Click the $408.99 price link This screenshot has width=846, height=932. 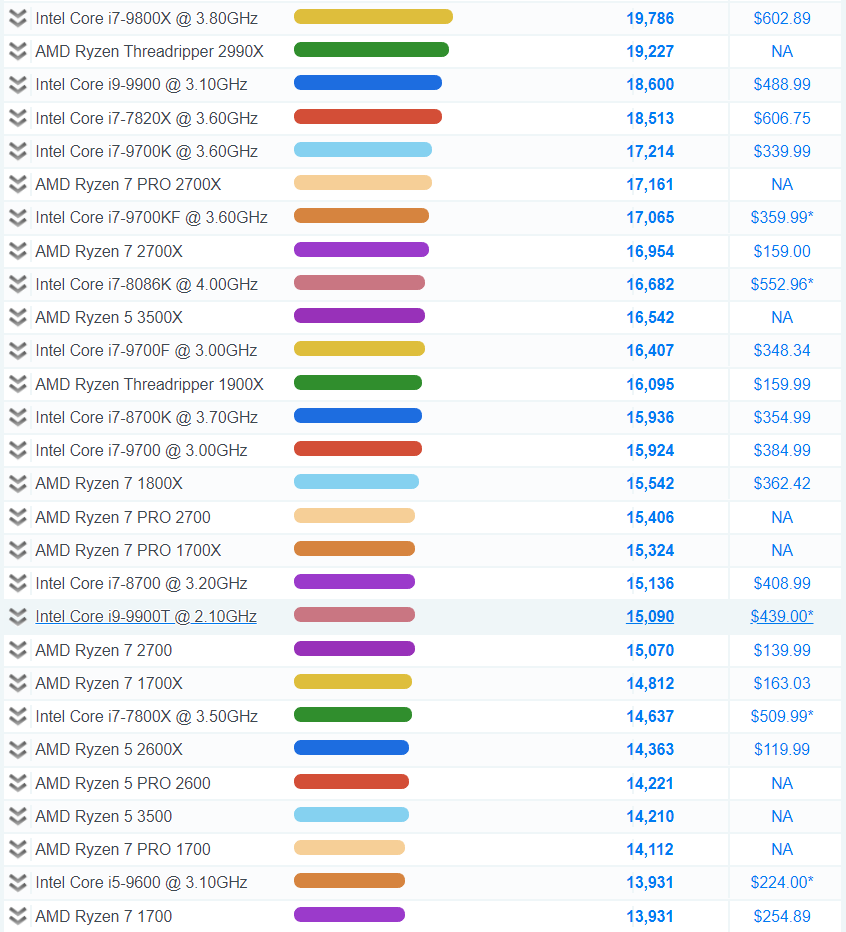click(x=782, y=584)
